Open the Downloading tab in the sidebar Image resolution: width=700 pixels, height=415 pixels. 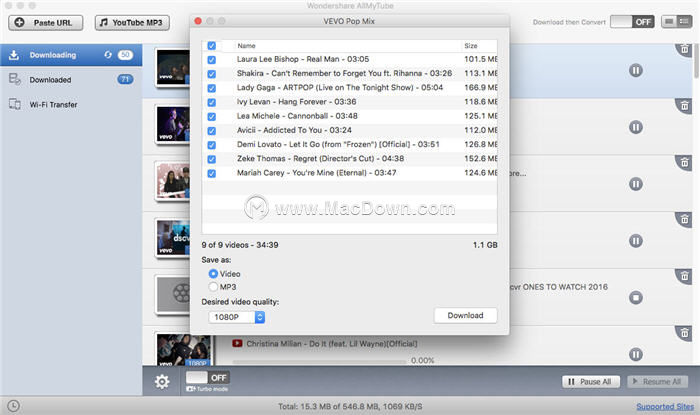click(x=71, y=55)
